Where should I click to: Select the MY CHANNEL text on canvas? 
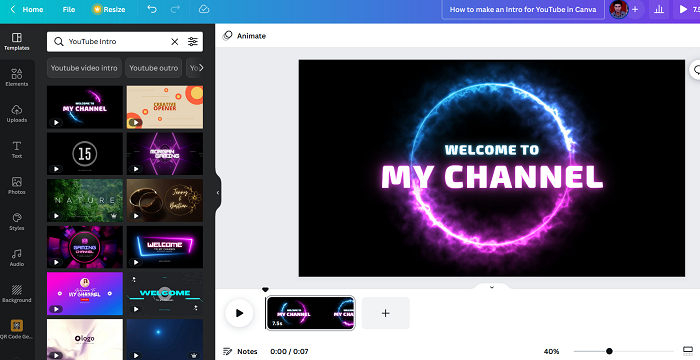tap(492, 177)
